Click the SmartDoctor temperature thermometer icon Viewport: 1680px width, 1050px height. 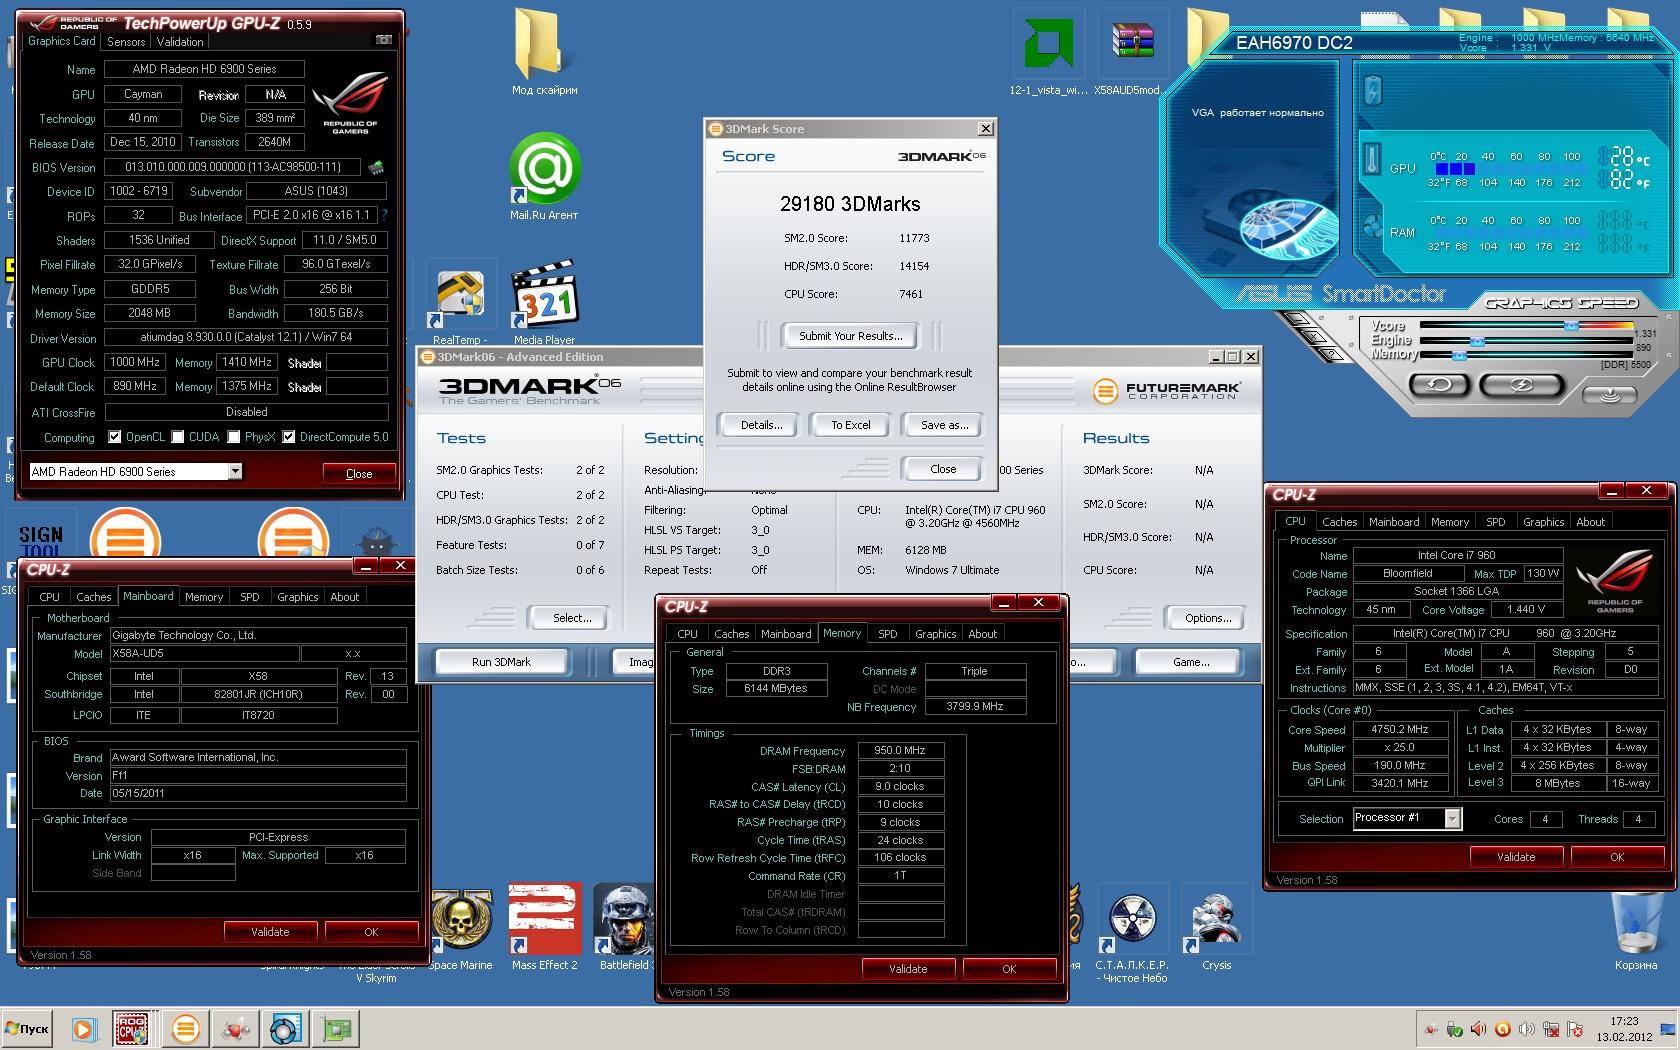pos(1373,160)
